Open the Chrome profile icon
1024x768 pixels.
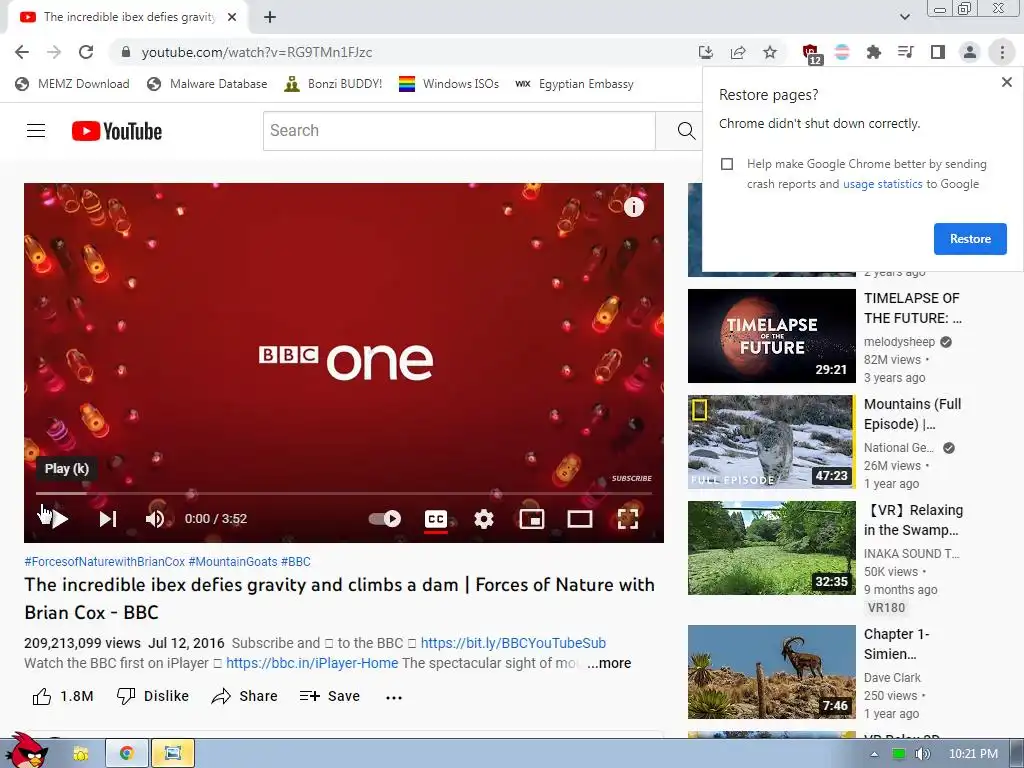tap(970, 52)
